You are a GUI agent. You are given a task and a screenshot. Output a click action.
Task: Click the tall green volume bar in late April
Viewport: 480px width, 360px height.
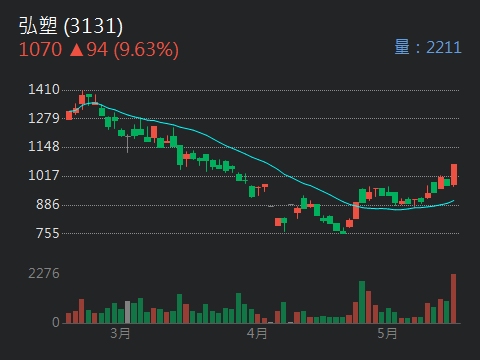point(362,302)
